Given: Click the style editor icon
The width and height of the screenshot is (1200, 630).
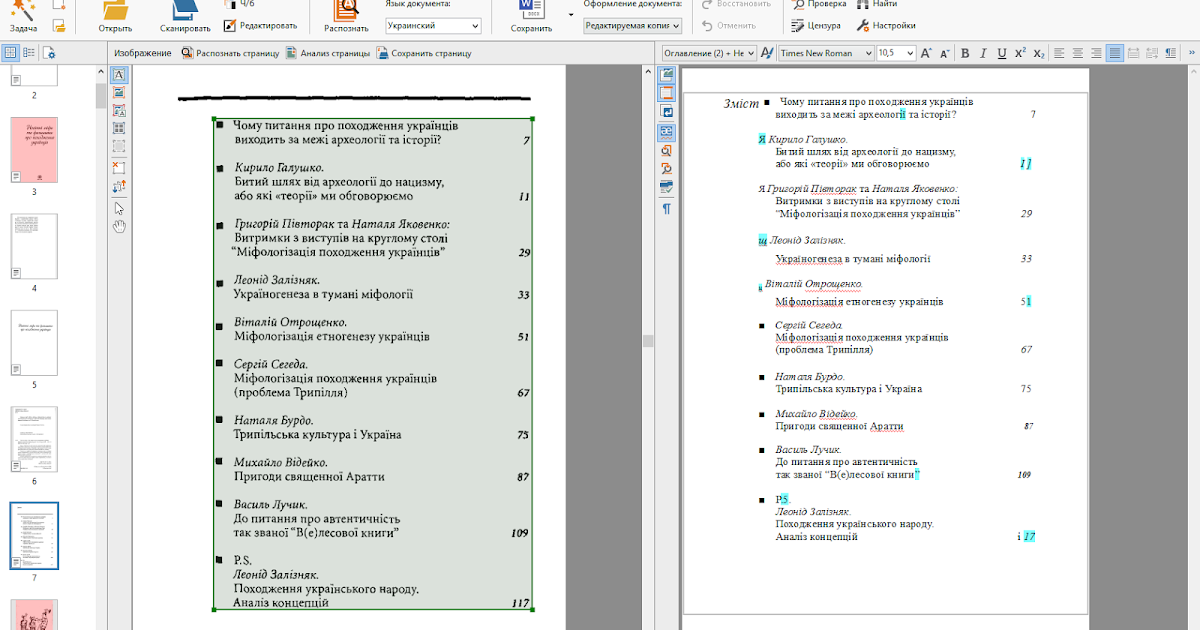Looking at the screenshot, I should click(x=767, y=53).
